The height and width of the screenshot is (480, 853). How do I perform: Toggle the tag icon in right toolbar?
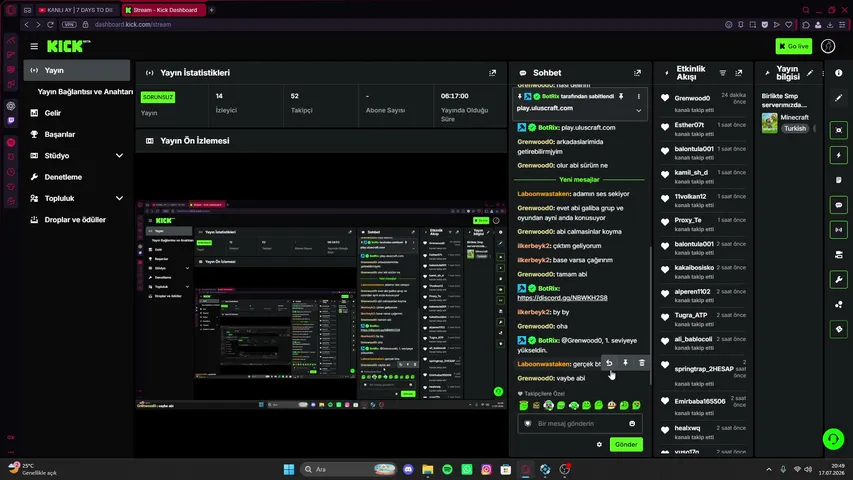(x=838, y=329)
